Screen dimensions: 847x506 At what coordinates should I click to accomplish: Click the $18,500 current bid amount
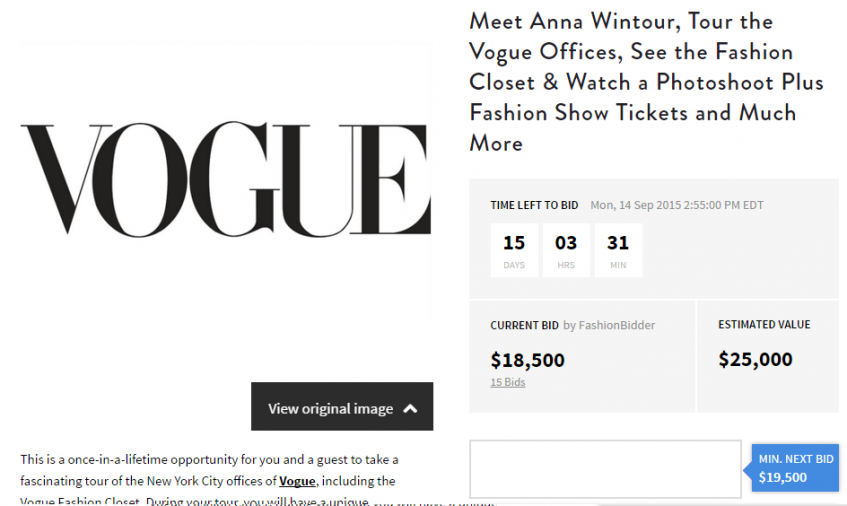tap(527, 360)
